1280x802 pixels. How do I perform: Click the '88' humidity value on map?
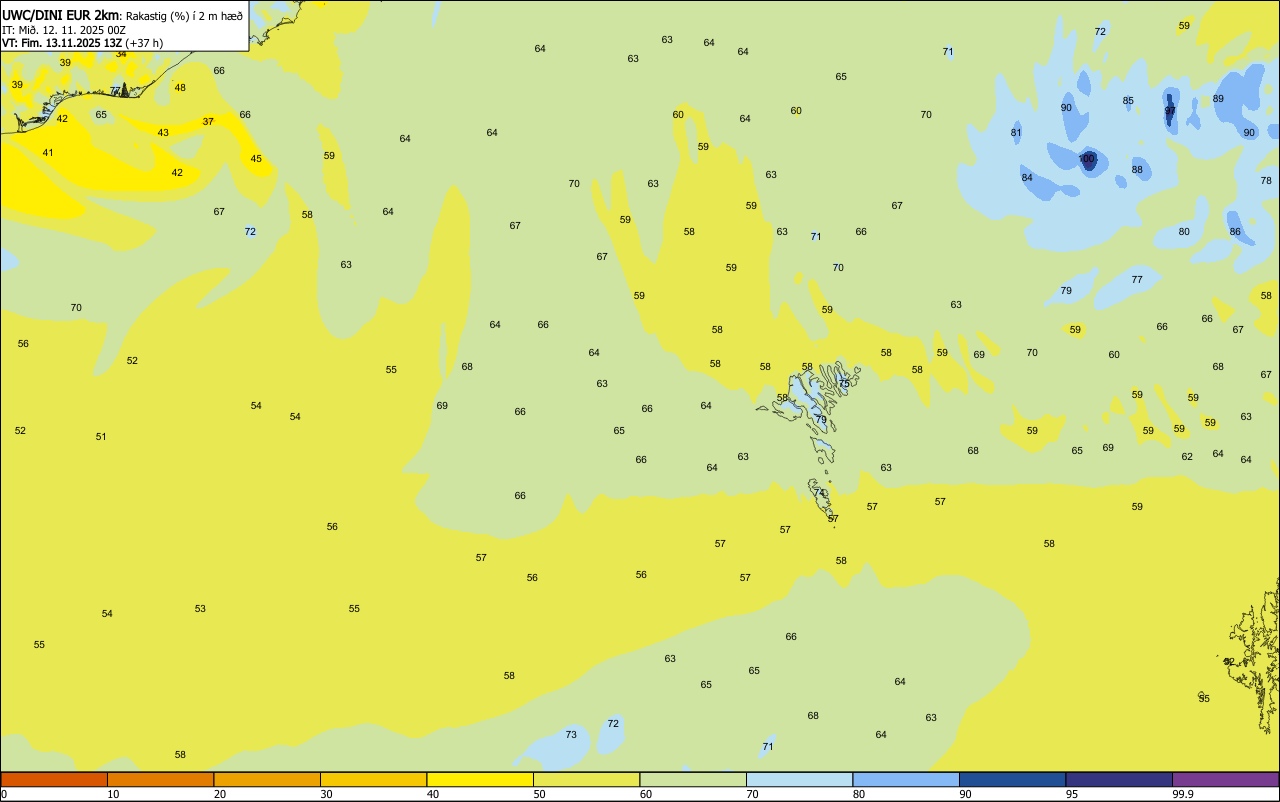click(1137, 170)
